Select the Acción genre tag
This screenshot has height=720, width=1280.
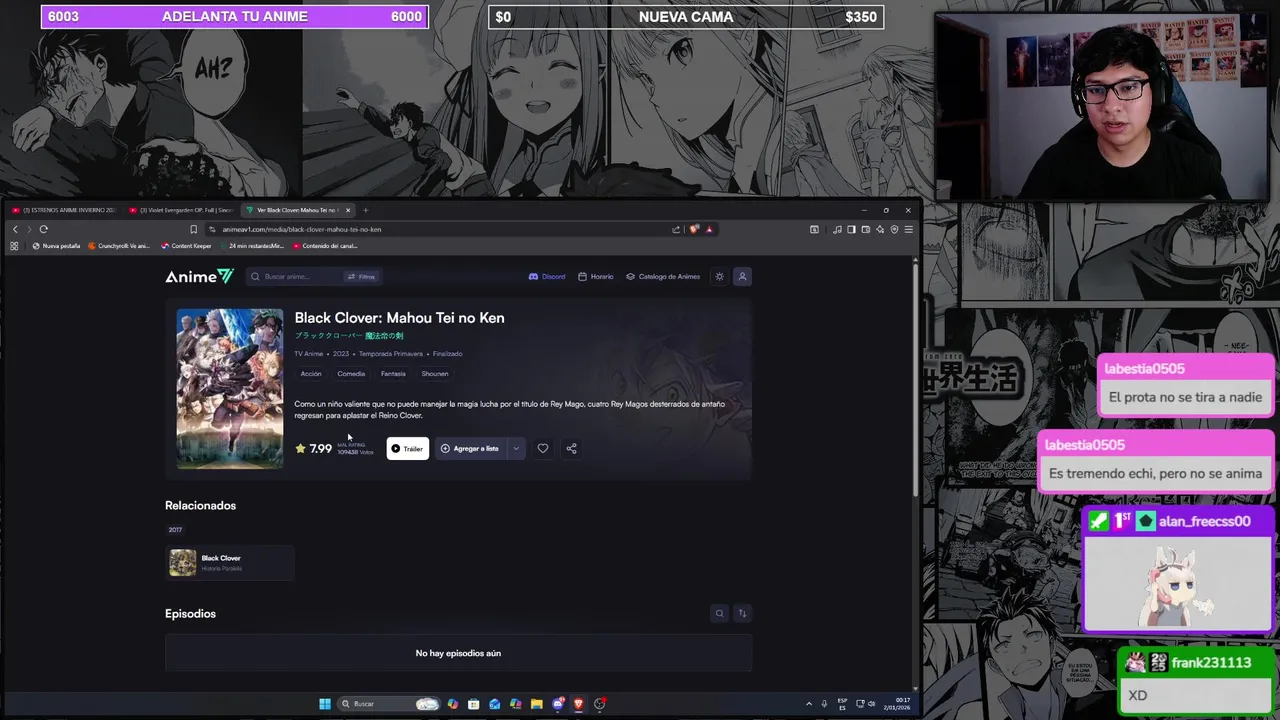click(311, 374)
